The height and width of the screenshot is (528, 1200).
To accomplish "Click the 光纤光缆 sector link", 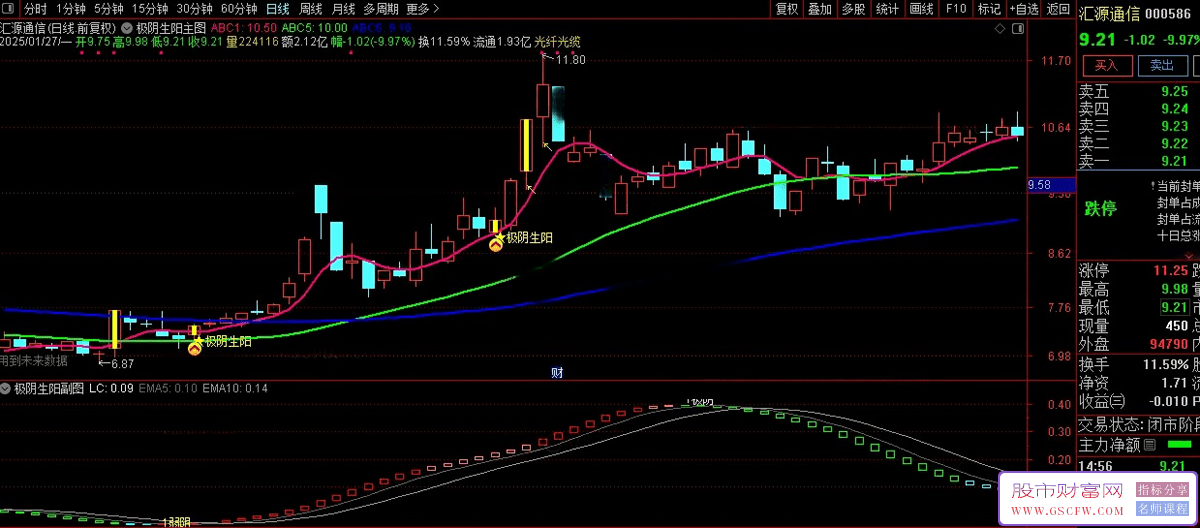I will [x=557, y=41].
